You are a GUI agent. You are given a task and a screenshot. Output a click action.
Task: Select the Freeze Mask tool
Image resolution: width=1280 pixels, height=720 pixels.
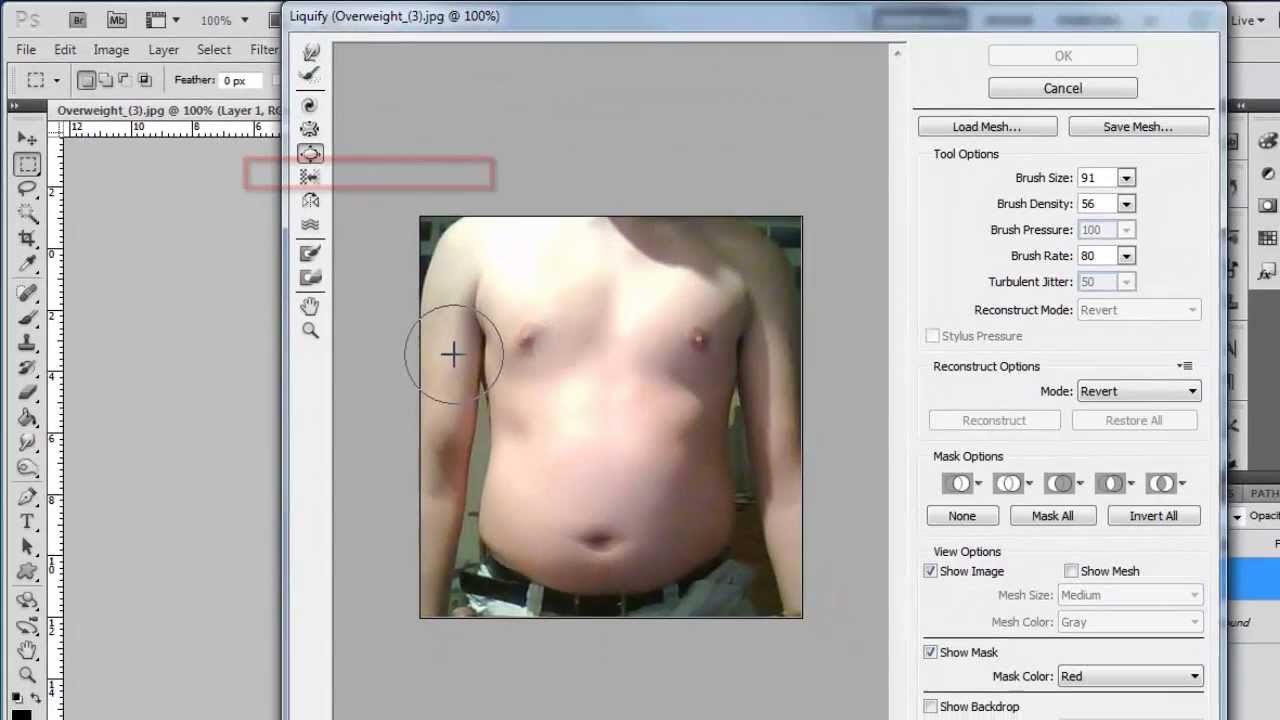[x=310, y=254]
